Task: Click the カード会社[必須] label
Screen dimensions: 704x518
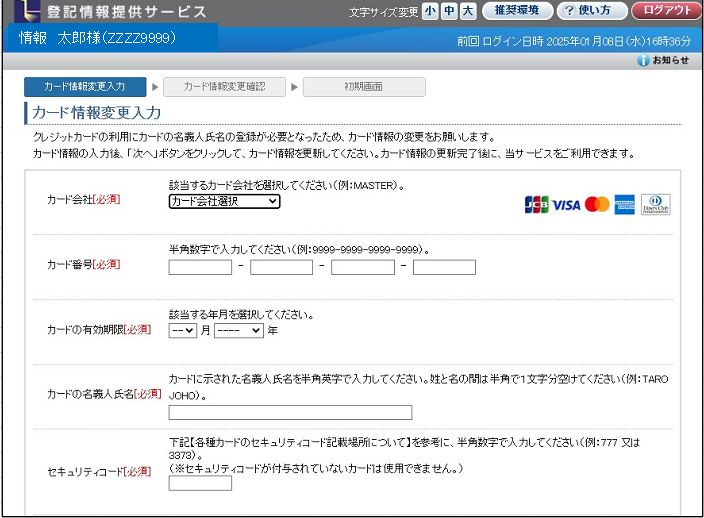Action: (x=84, y=200)
